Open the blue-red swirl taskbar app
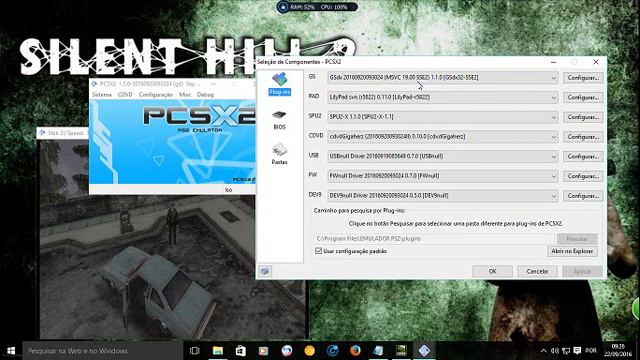640x360 pixels. tap(287, 351)
